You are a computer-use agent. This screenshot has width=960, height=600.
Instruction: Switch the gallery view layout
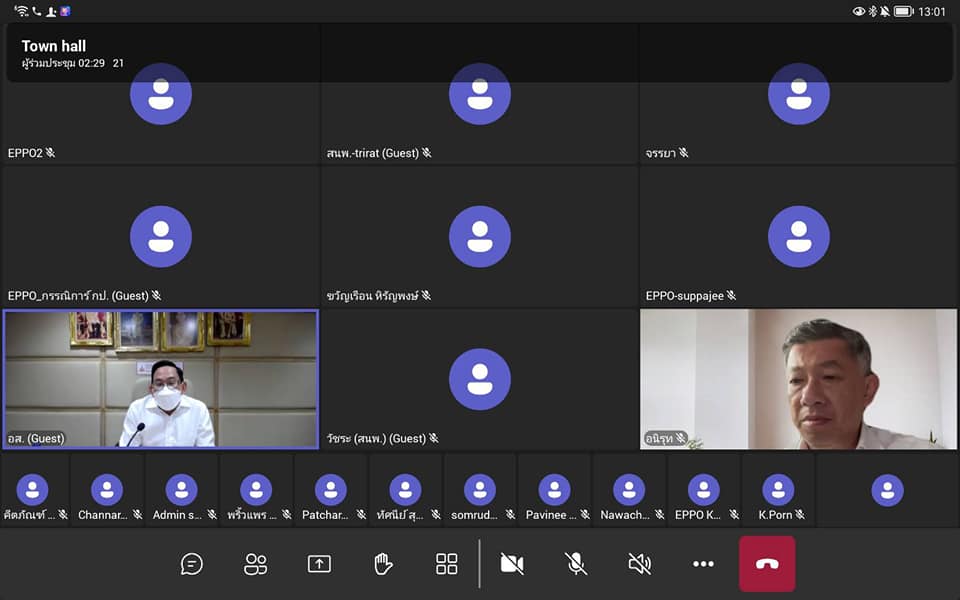(447, 564)
